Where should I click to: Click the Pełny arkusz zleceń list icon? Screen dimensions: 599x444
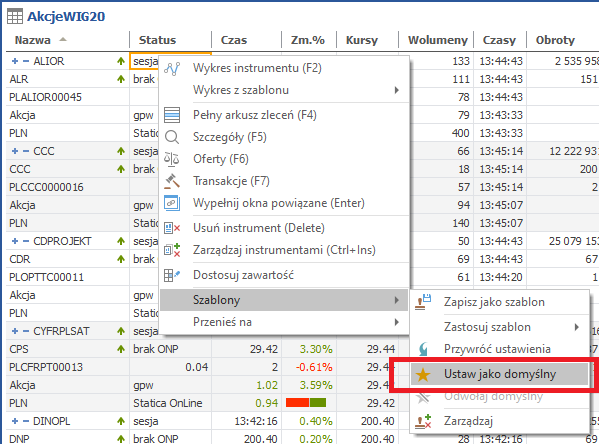coord(172,115)
